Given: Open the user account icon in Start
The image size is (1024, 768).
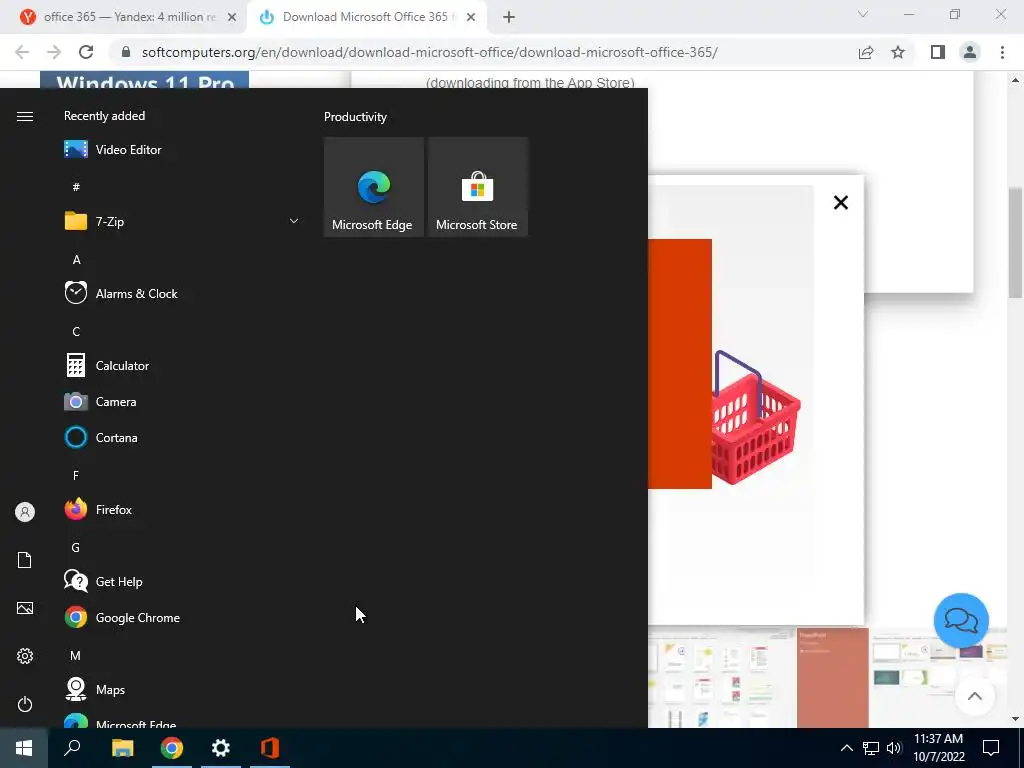Looking at the screenshot, I should (x=25, y=512).
